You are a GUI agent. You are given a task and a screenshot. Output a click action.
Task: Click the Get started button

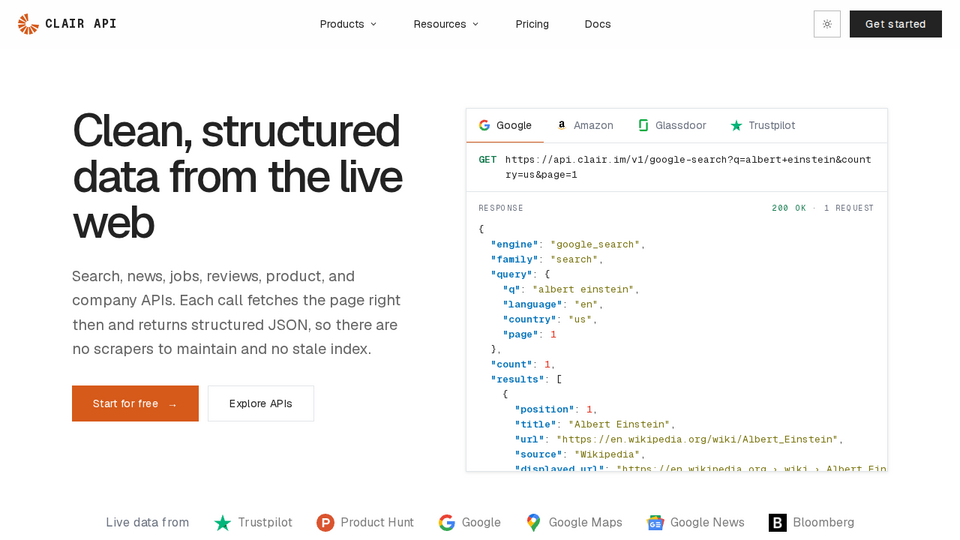tap(895, 24)
